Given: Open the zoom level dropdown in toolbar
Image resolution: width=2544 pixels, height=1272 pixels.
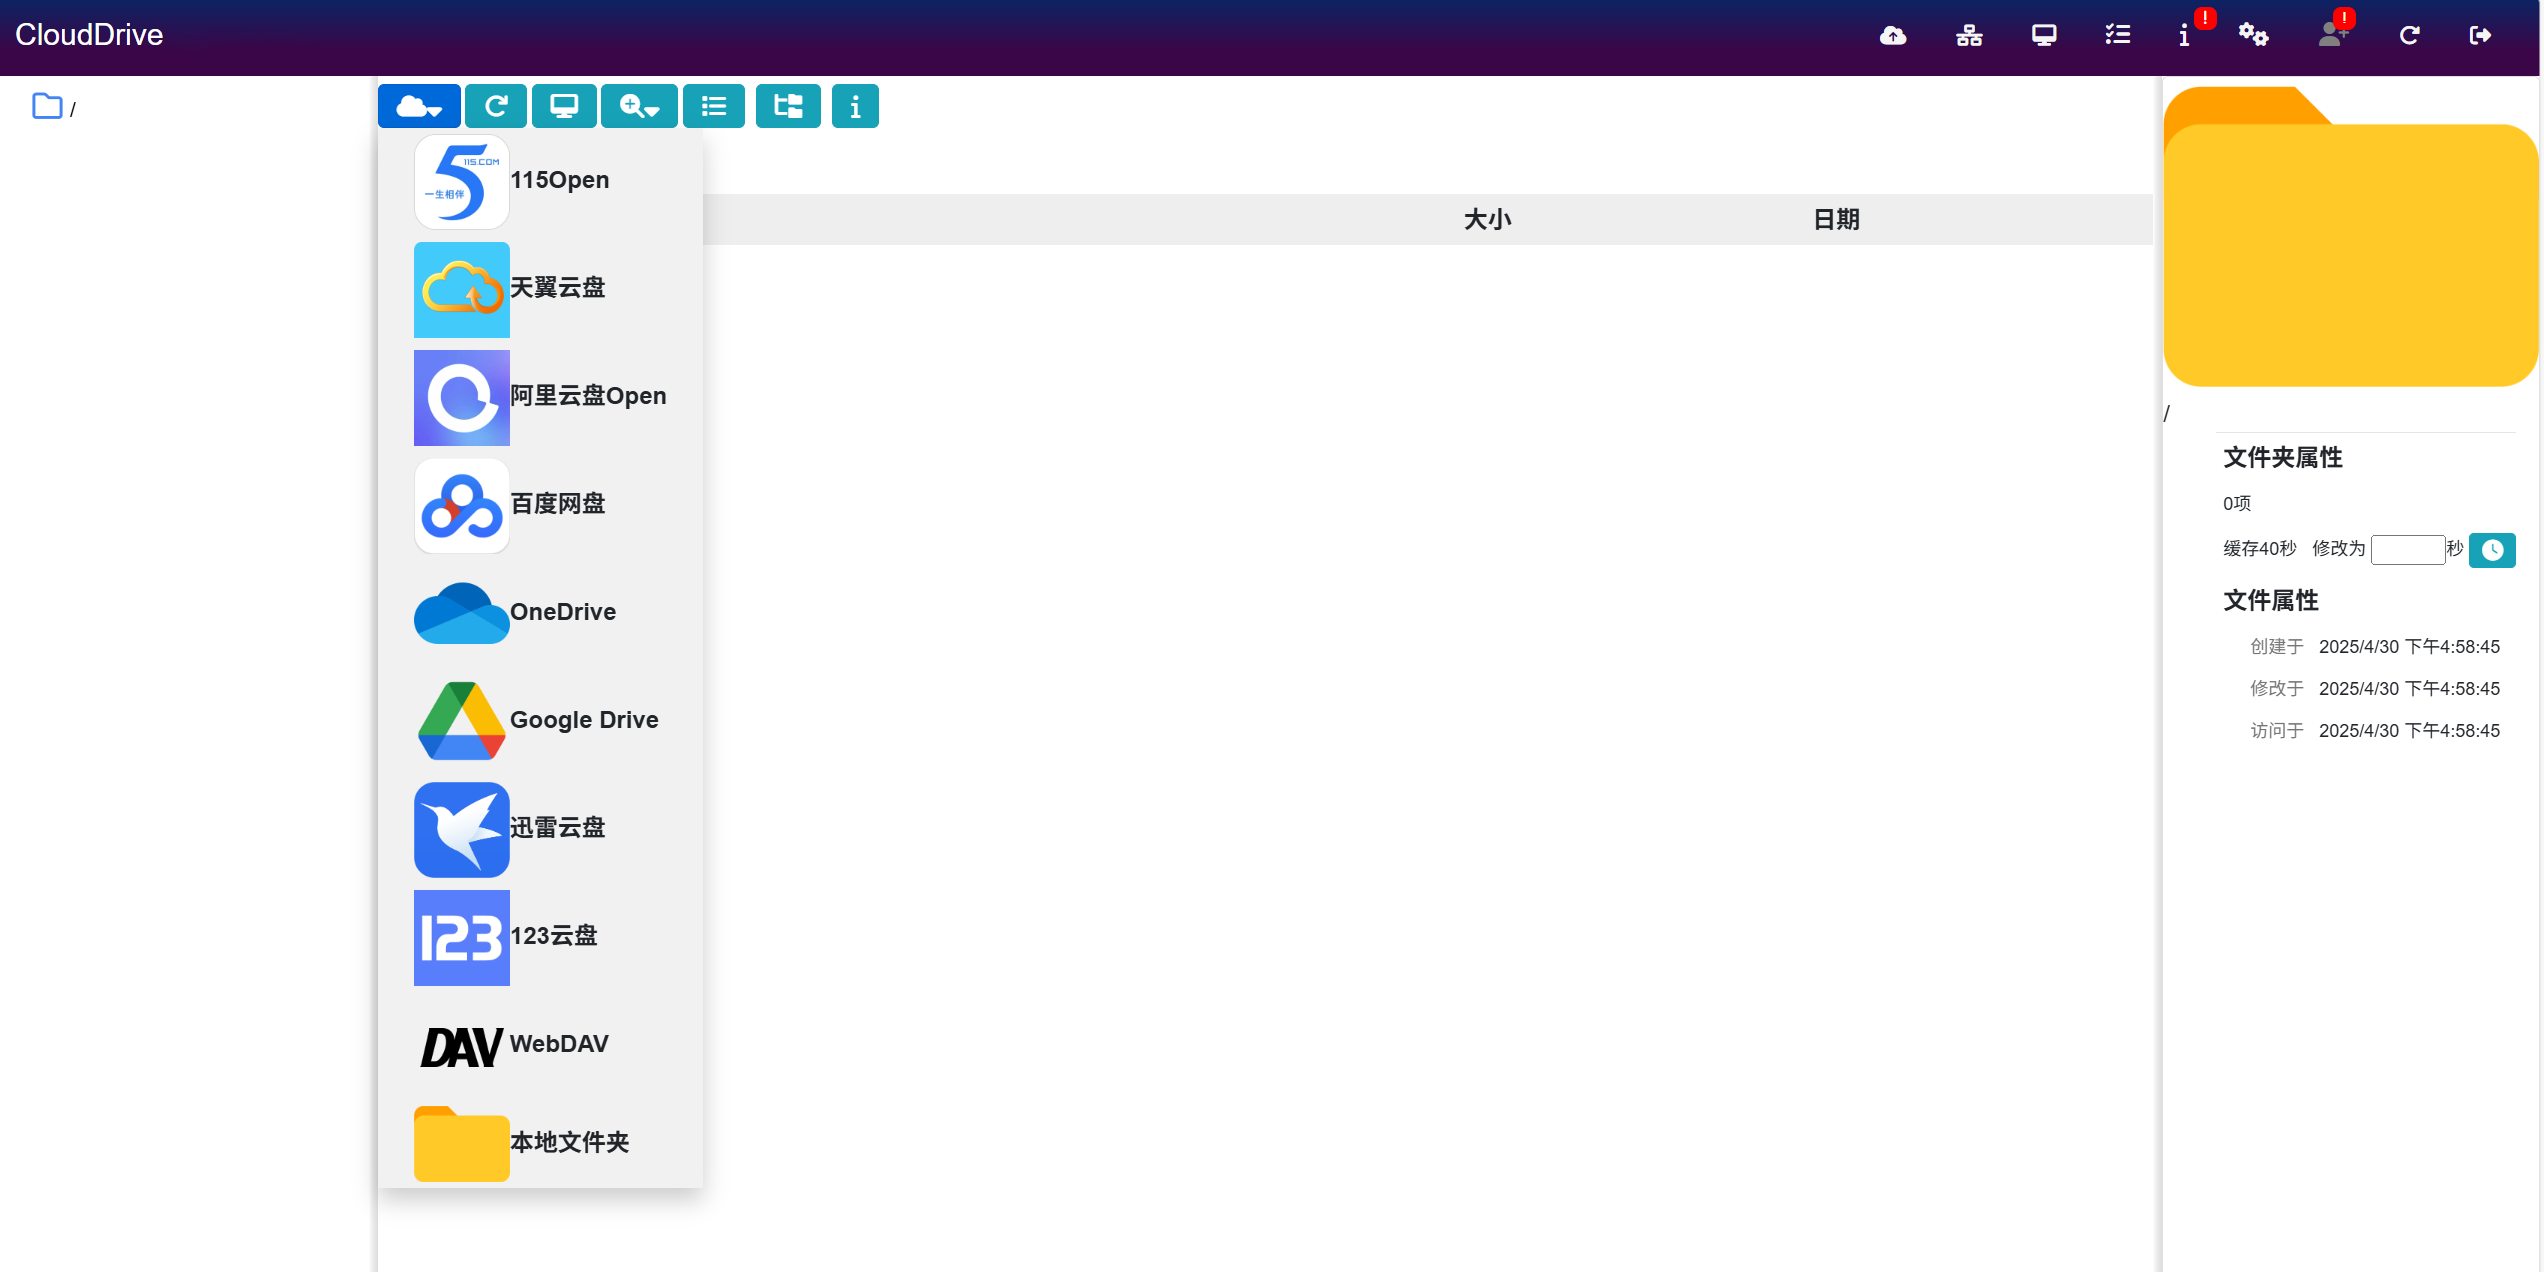Looking at the screenshot, I should 639,106.
